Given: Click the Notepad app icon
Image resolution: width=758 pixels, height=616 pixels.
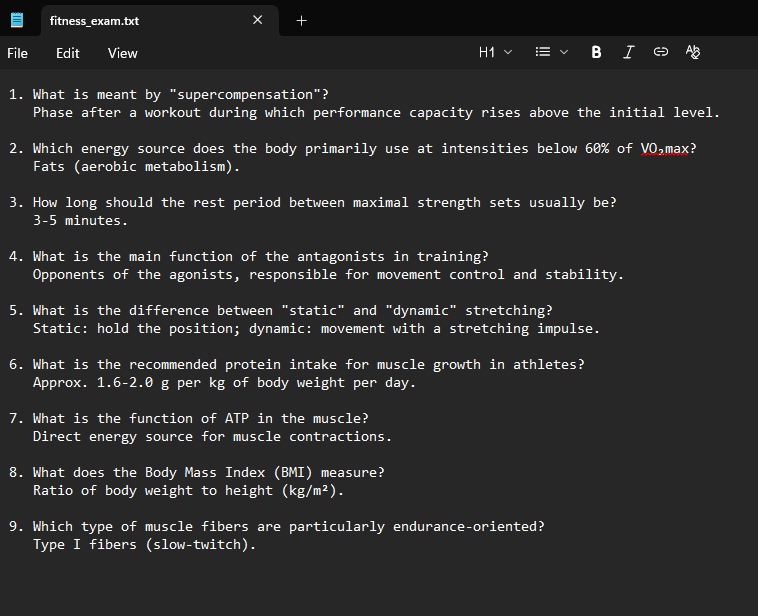Looking at the screenshot, I should coord(16,20).
